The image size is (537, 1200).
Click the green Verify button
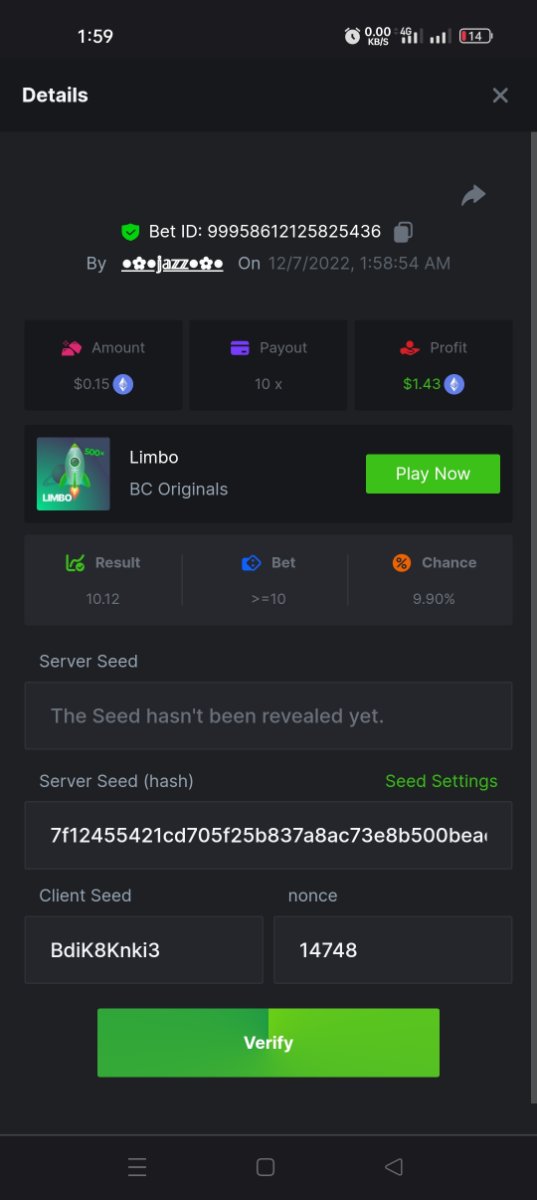[x=268, y=1043]
